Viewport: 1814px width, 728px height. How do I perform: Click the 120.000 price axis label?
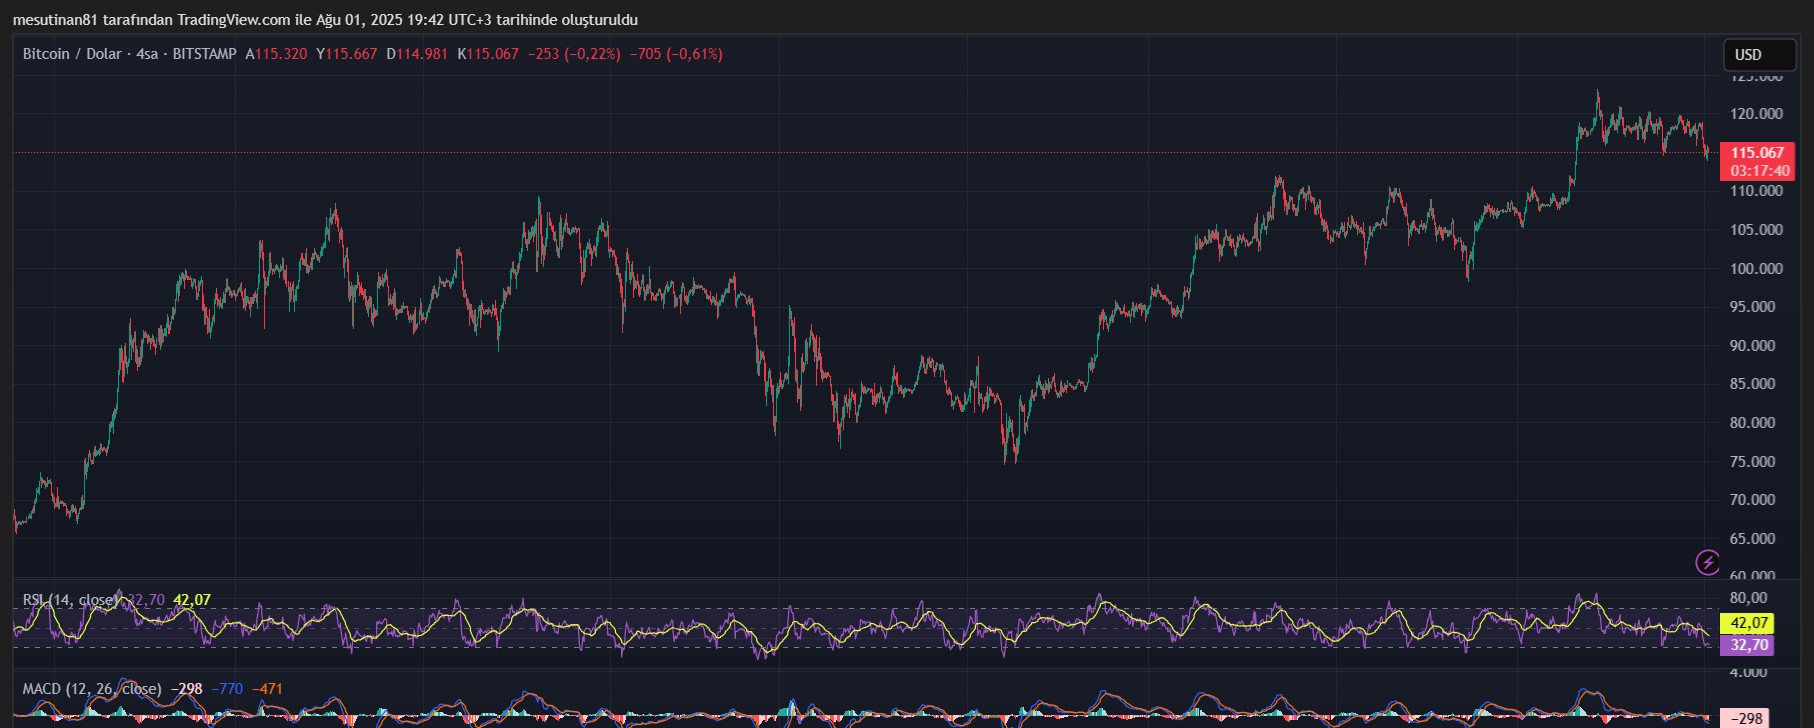click(x=1756, y=114)
